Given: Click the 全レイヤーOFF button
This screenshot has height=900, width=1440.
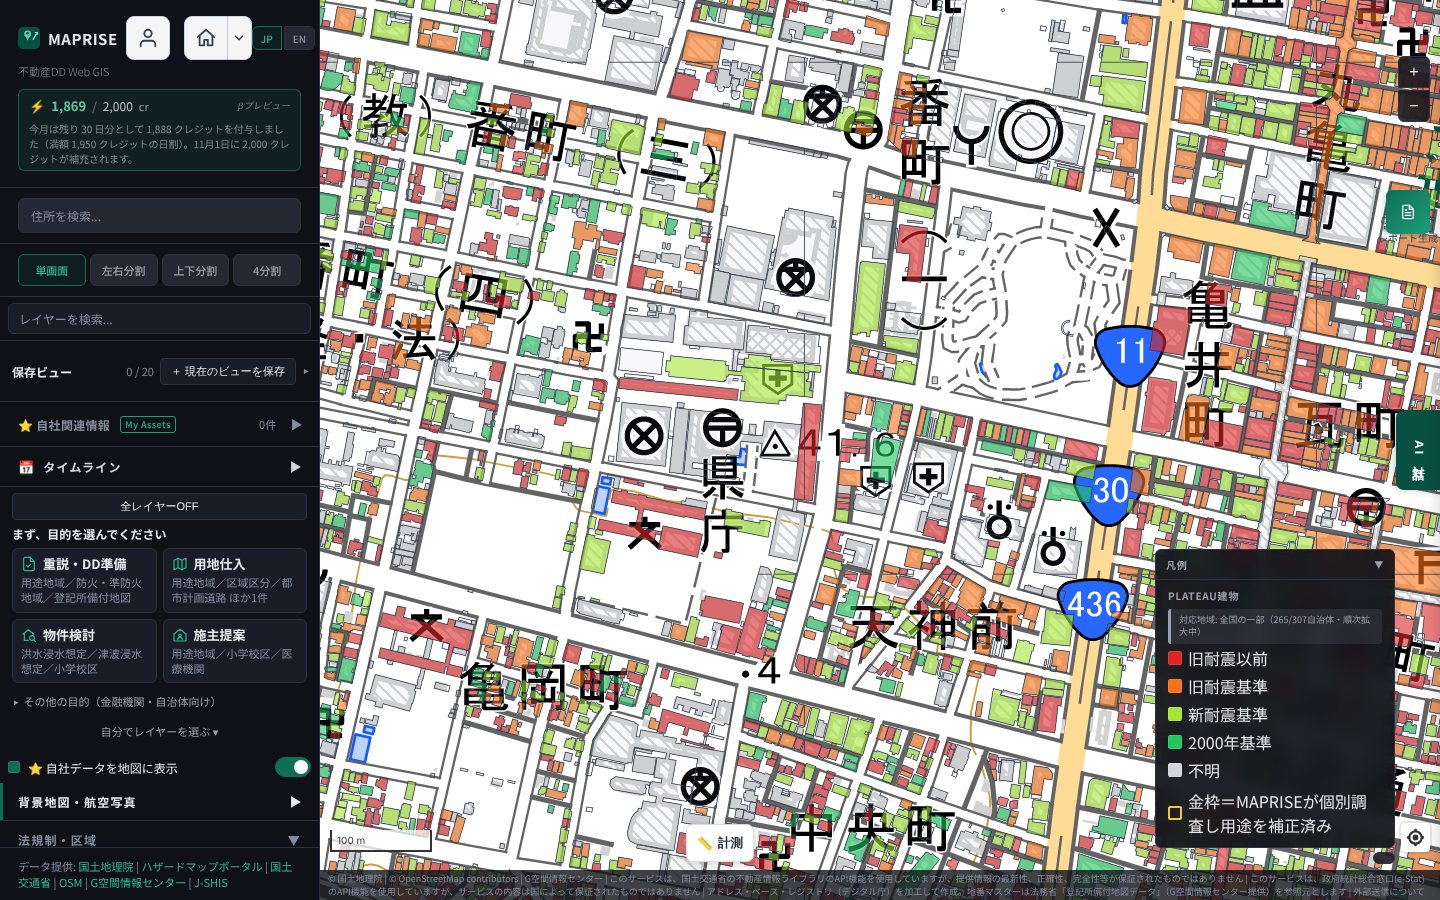Looking at the screenshot, I should coord(159,506).
